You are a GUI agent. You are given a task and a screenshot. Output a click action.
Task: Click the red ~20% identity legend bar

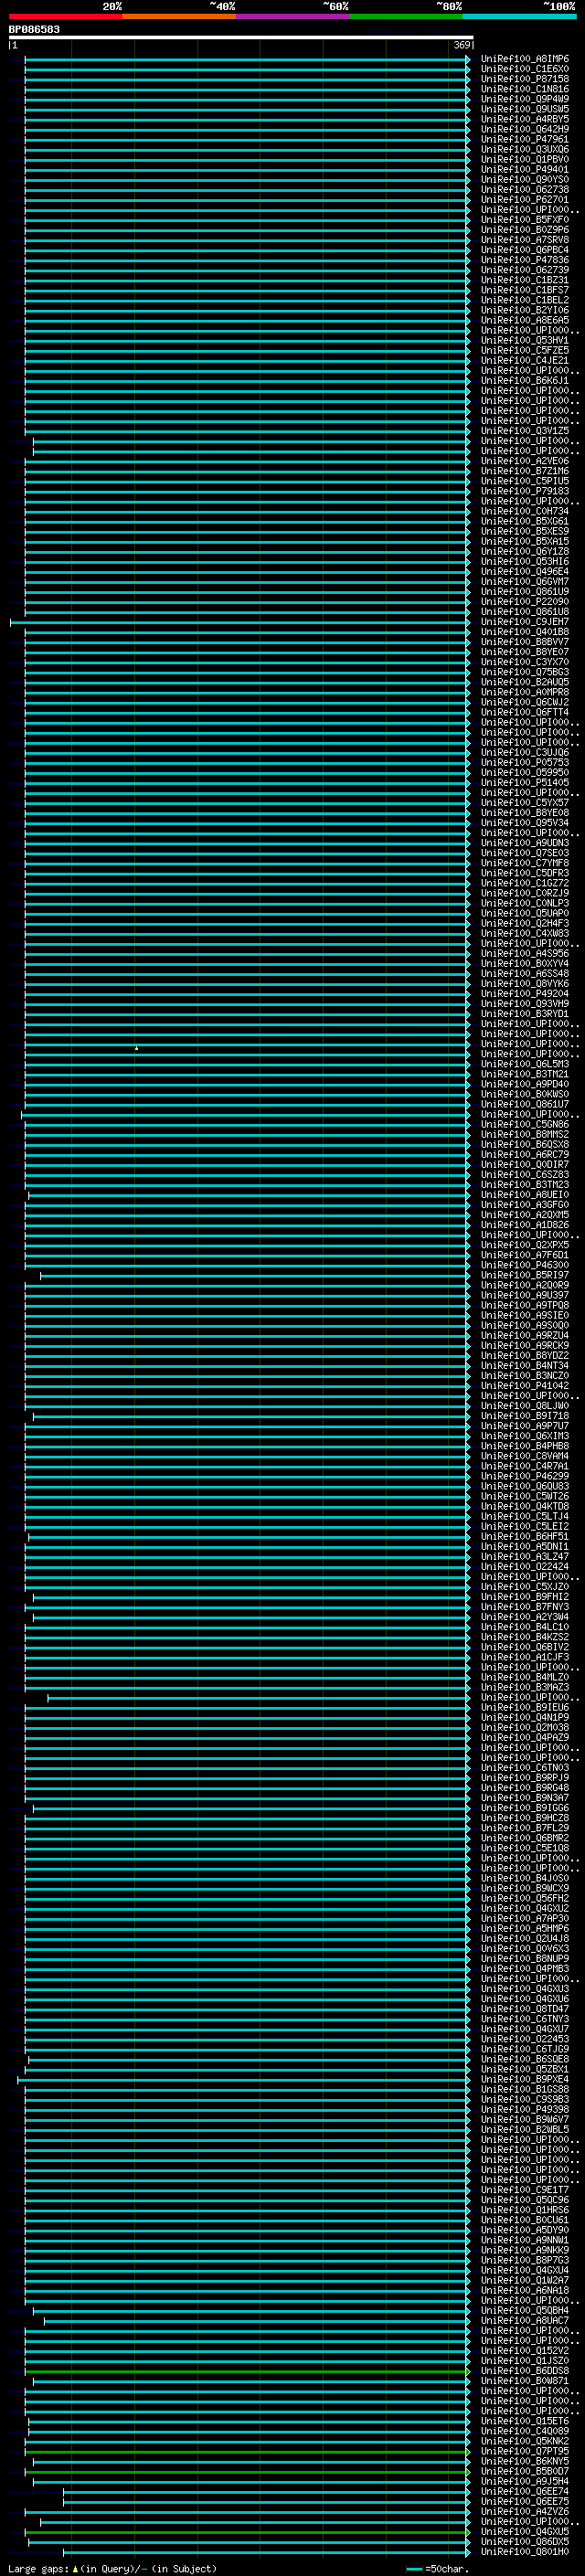pos(66,16)
